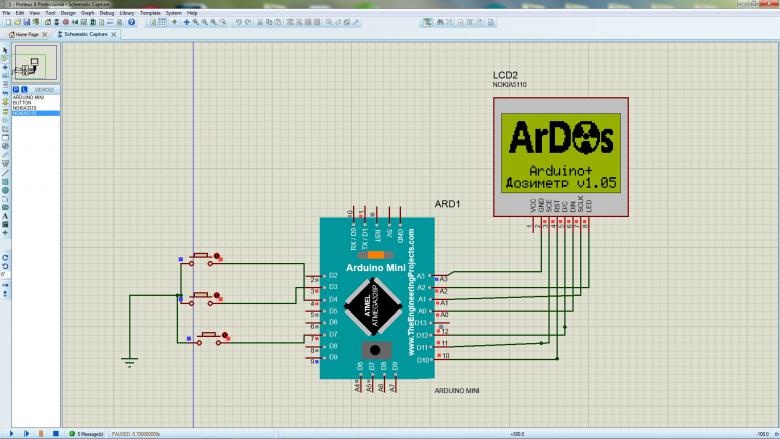Screen dimensions: 780x439
Task: Click the New Project toolbar icon
Action: (8, 22)
